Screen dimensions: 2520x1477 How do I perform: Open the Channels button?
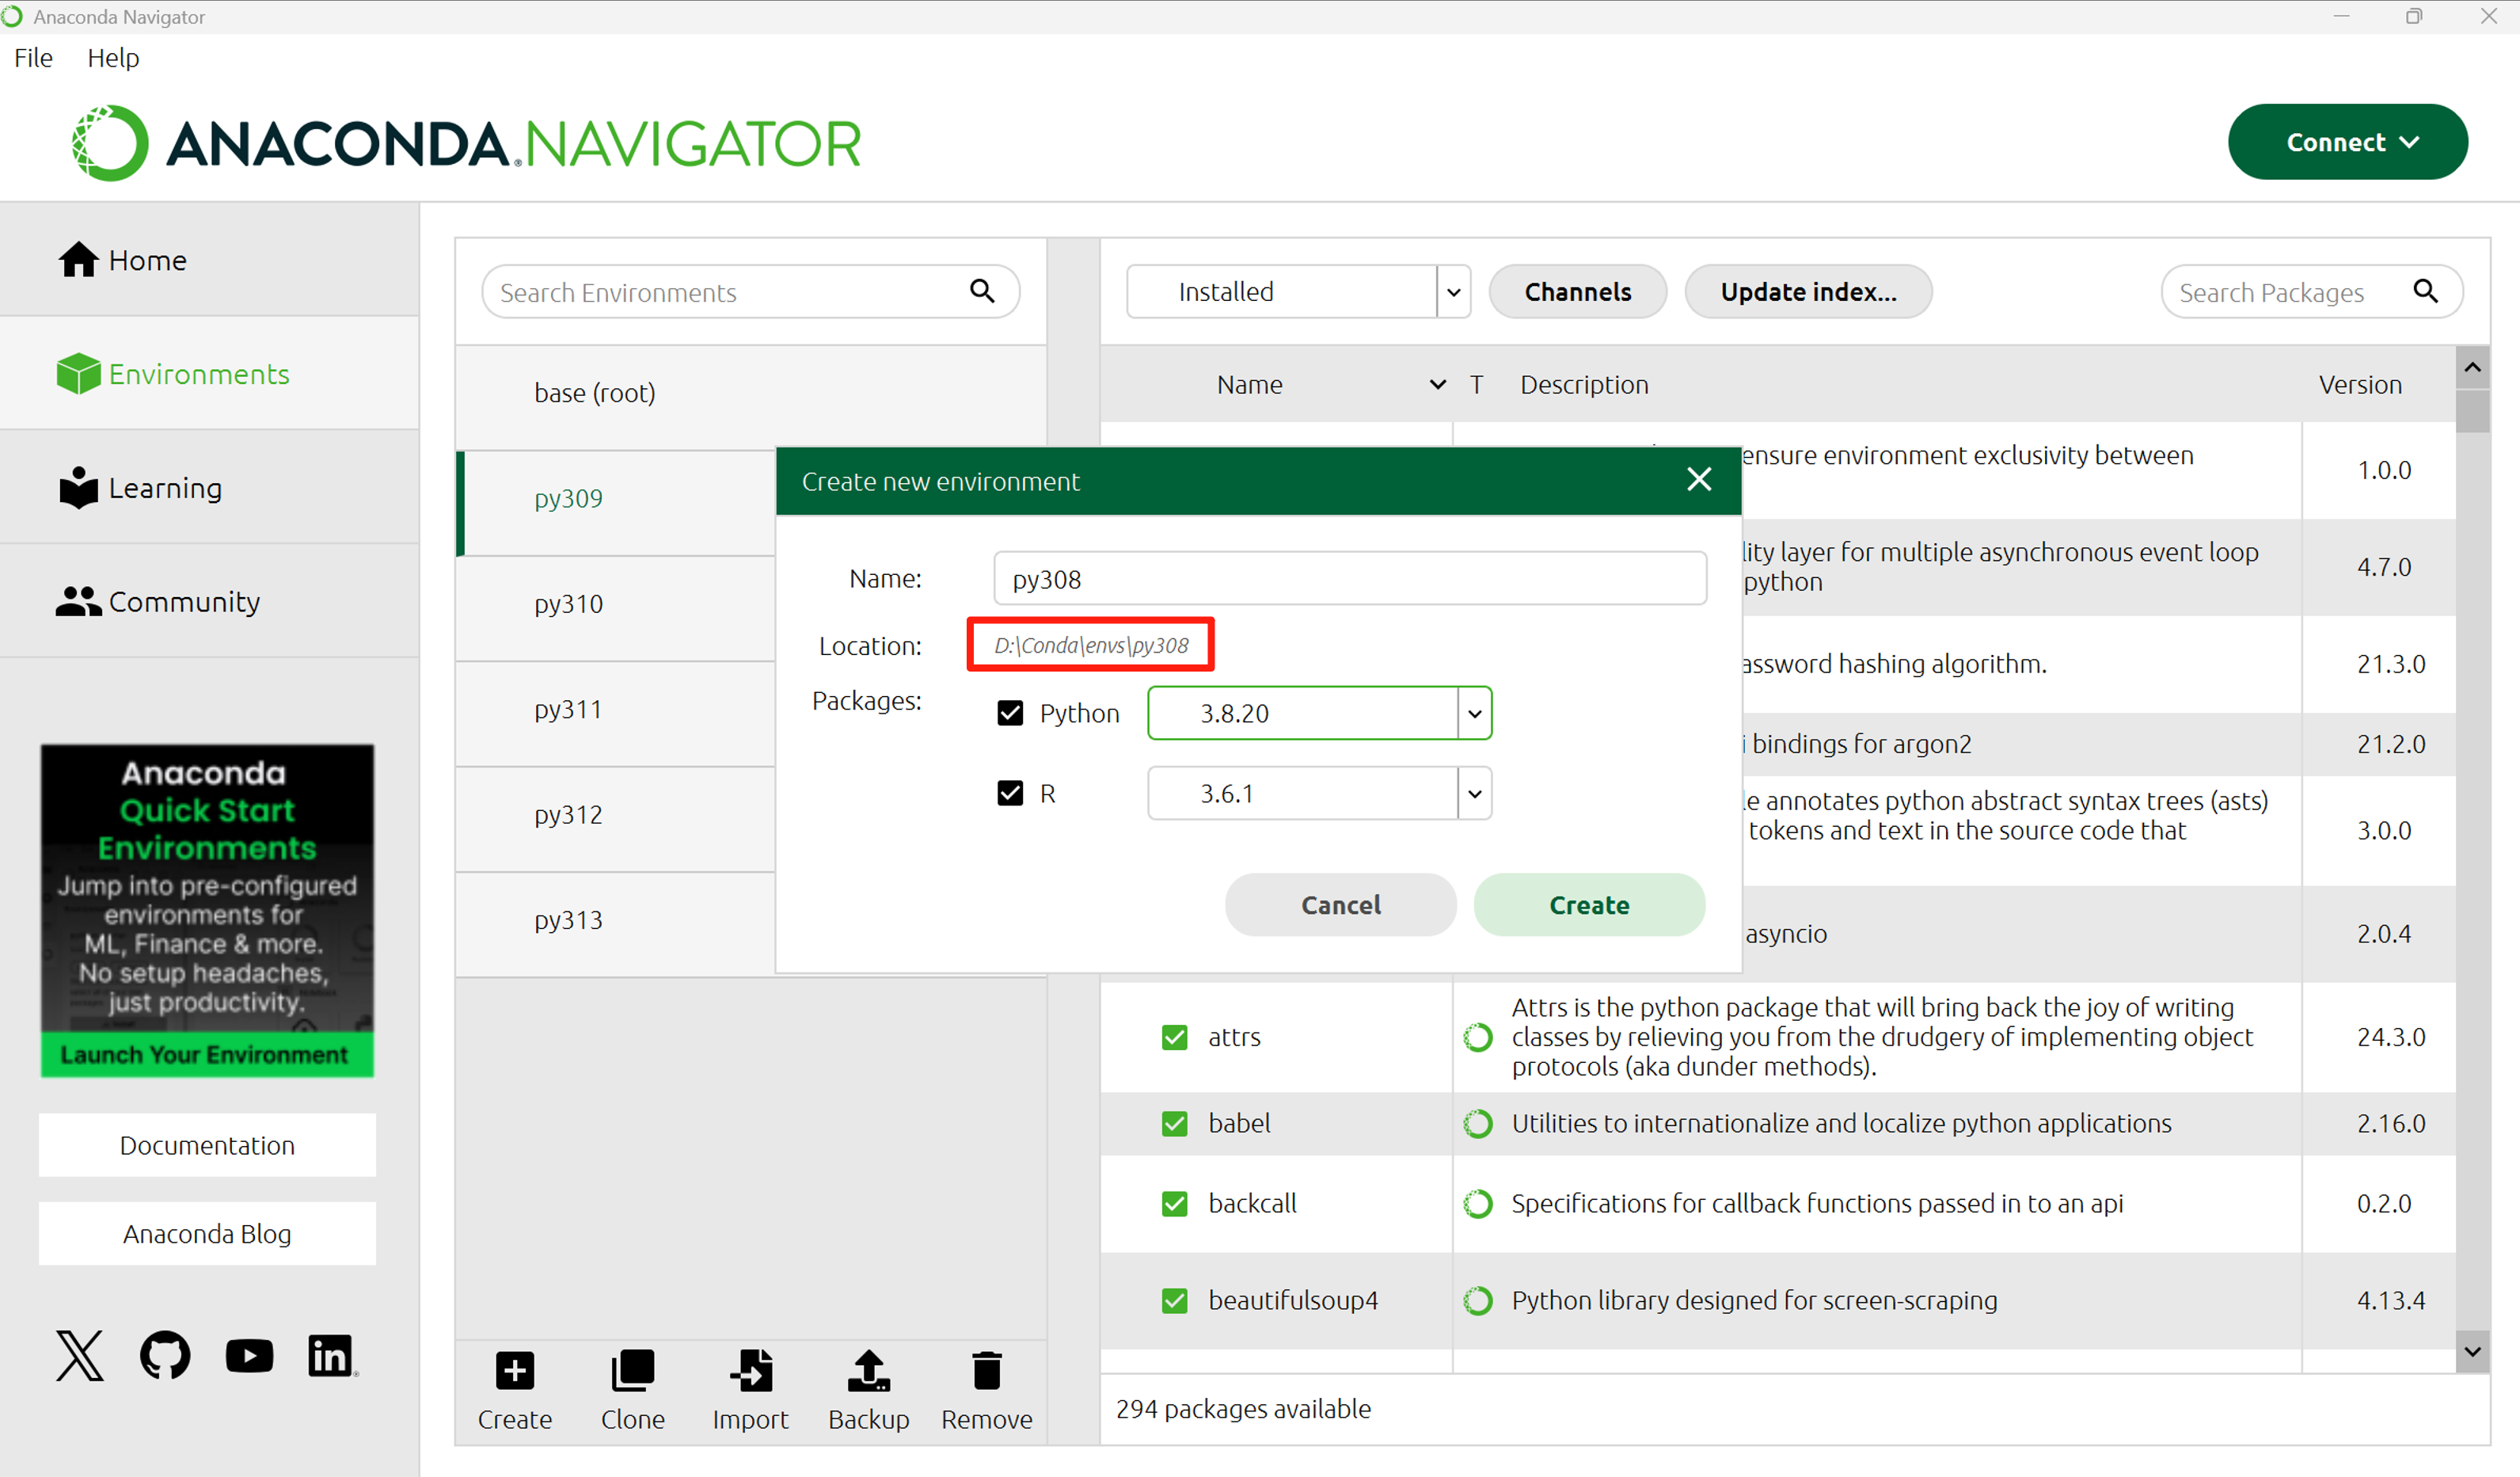click(1577, 291)
